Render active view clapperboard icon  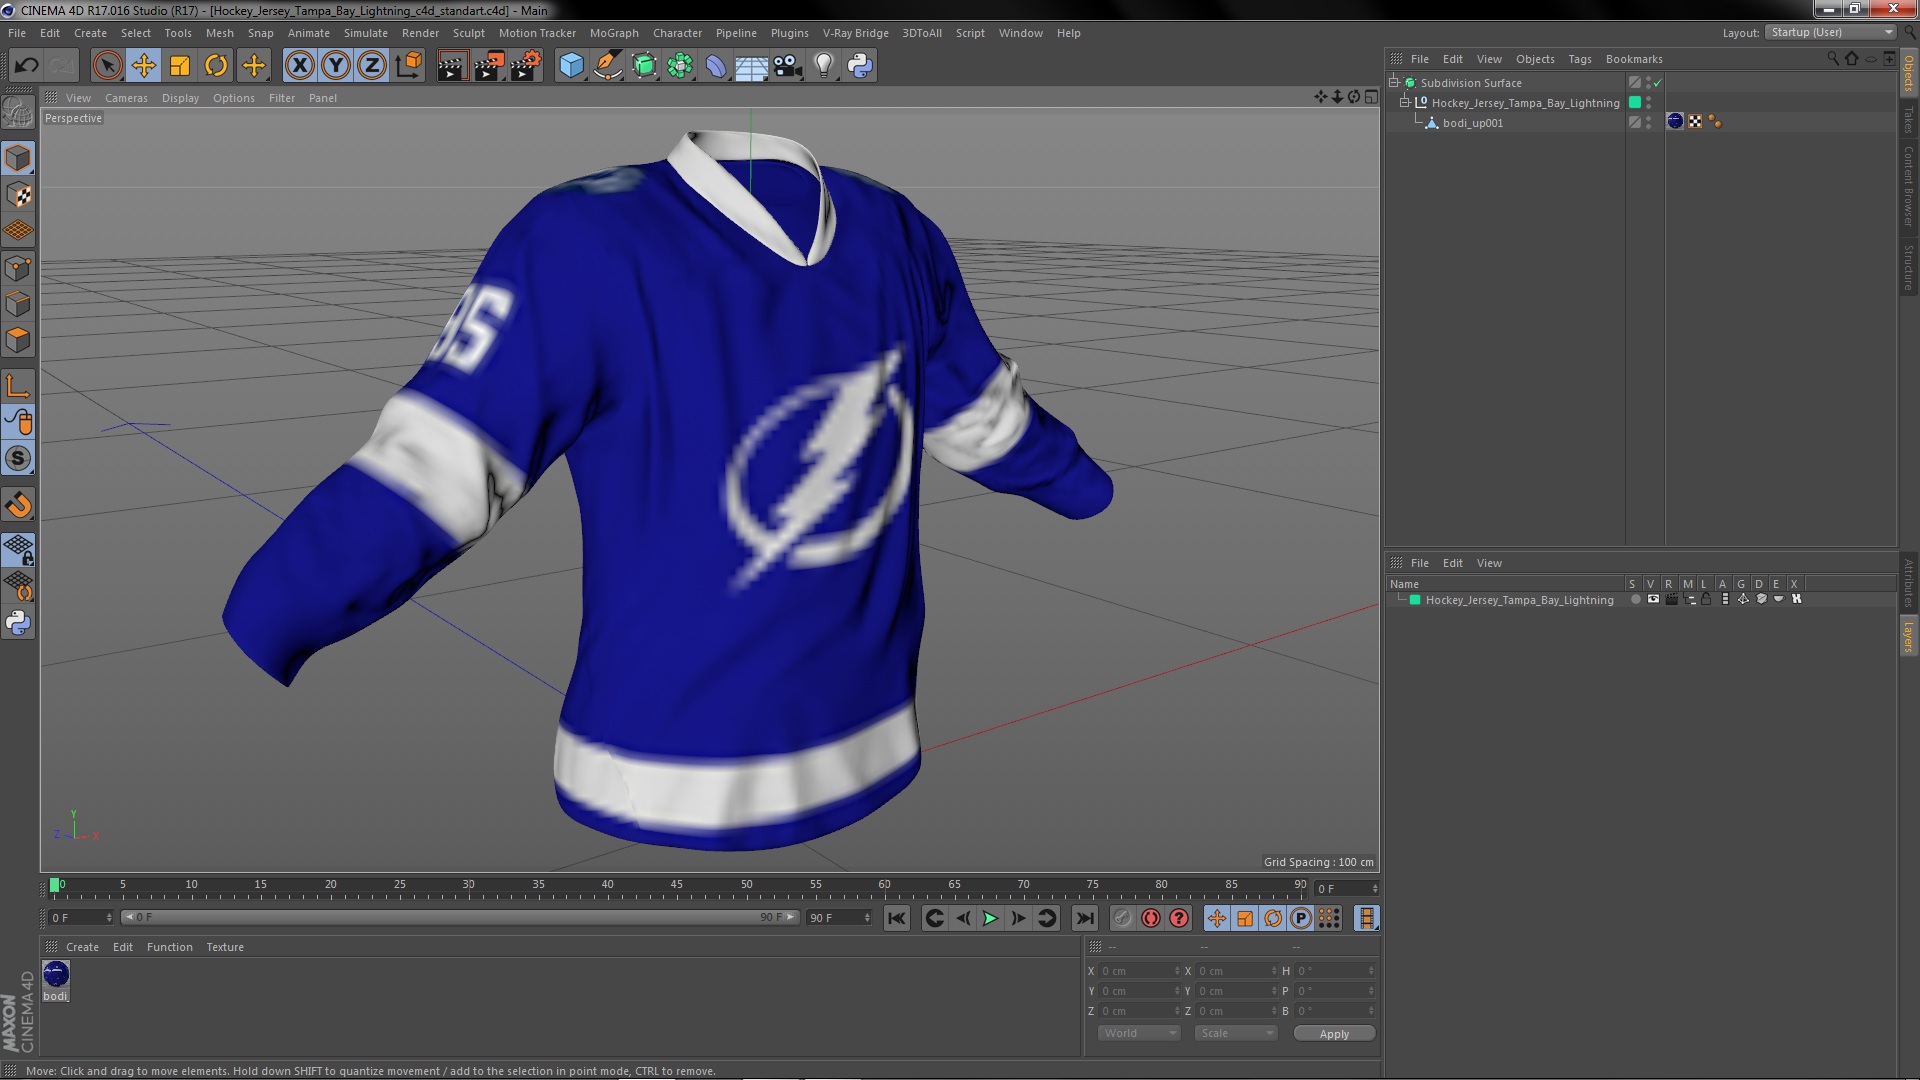click(x=452, y=66)
